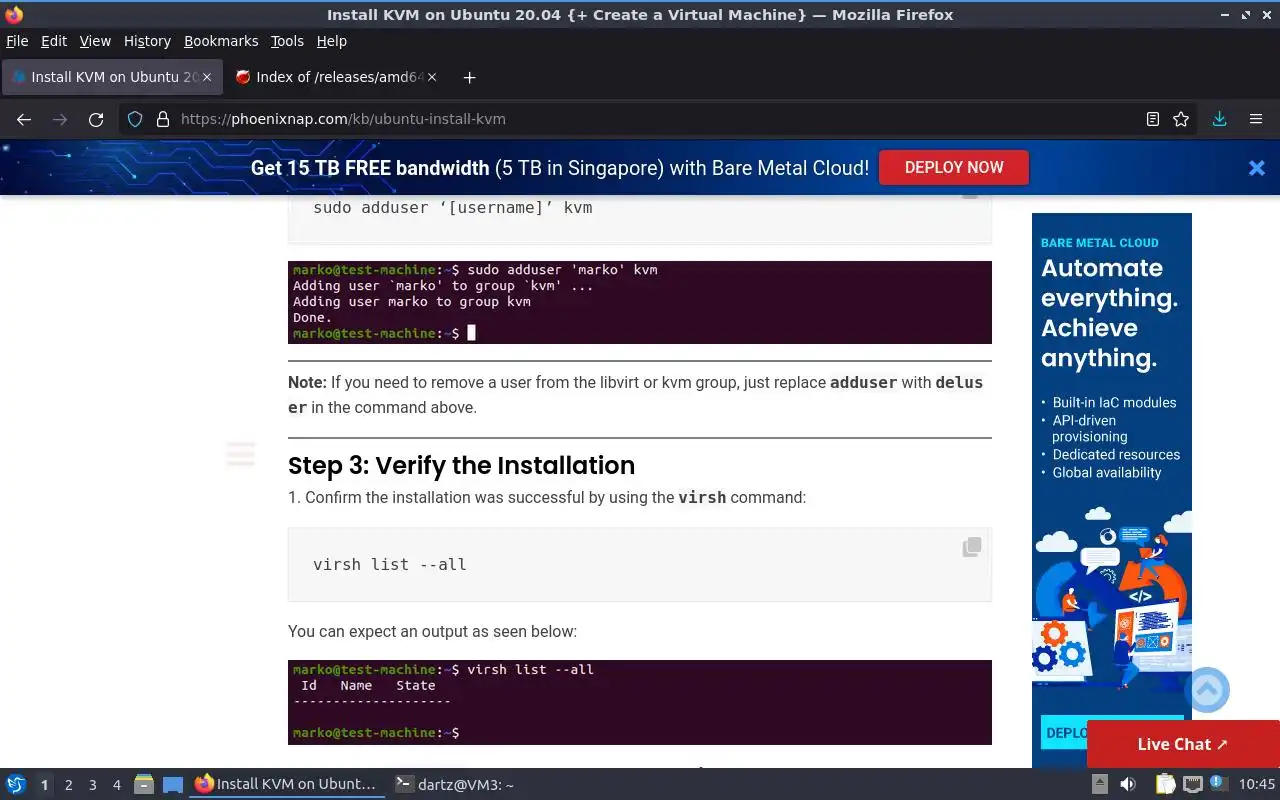The width and height of the screenshot is (1280, 800).
Task: Click the DEPLOY NOW banner button
Action: pos(953,168)
